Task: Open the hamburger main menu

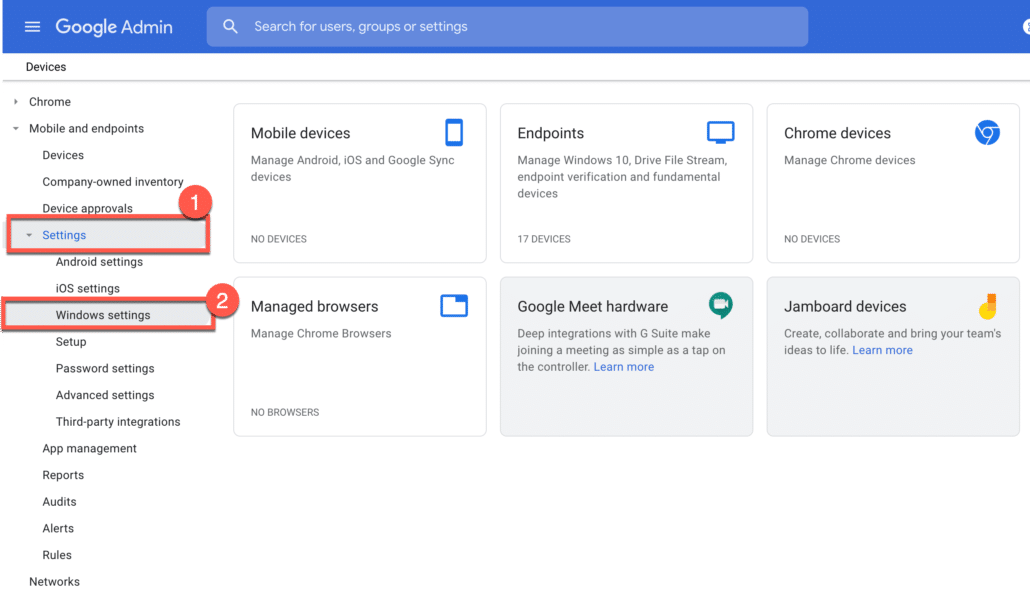Action: coord(32,27)
